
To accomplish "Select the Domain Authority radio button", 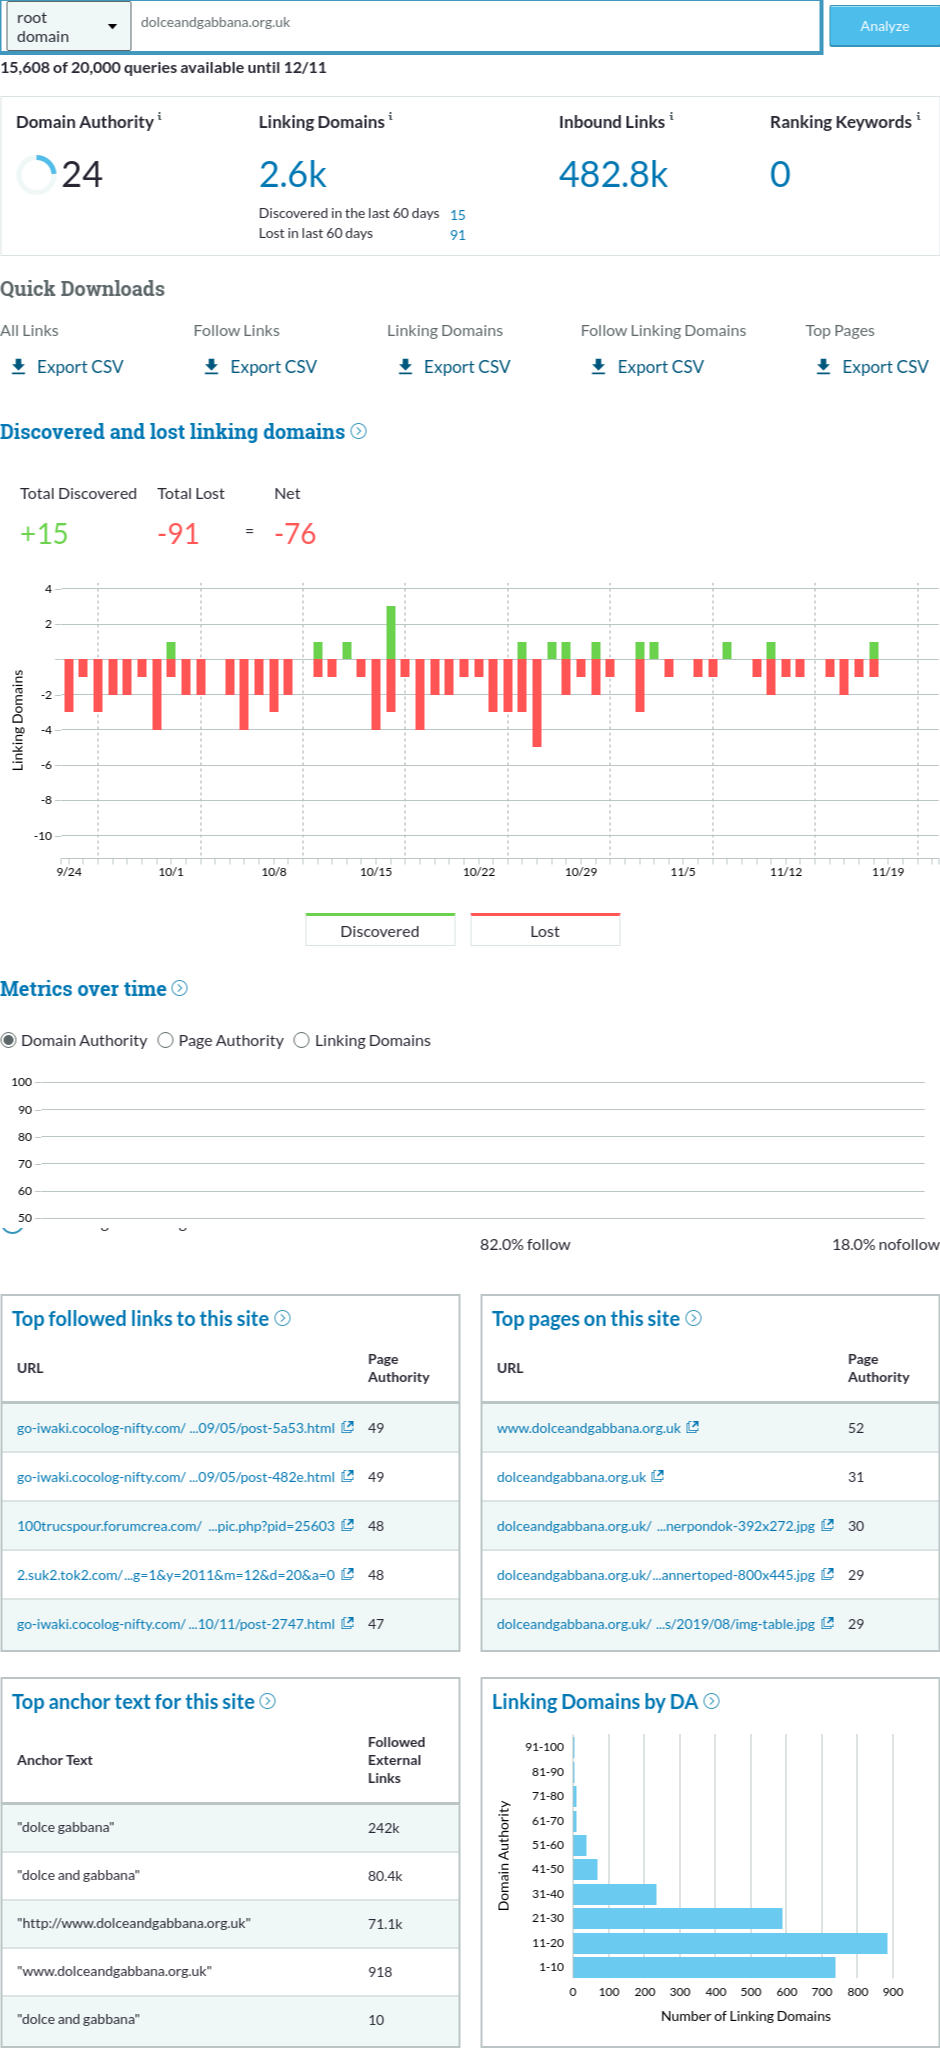I will [x=9, y=1040].
